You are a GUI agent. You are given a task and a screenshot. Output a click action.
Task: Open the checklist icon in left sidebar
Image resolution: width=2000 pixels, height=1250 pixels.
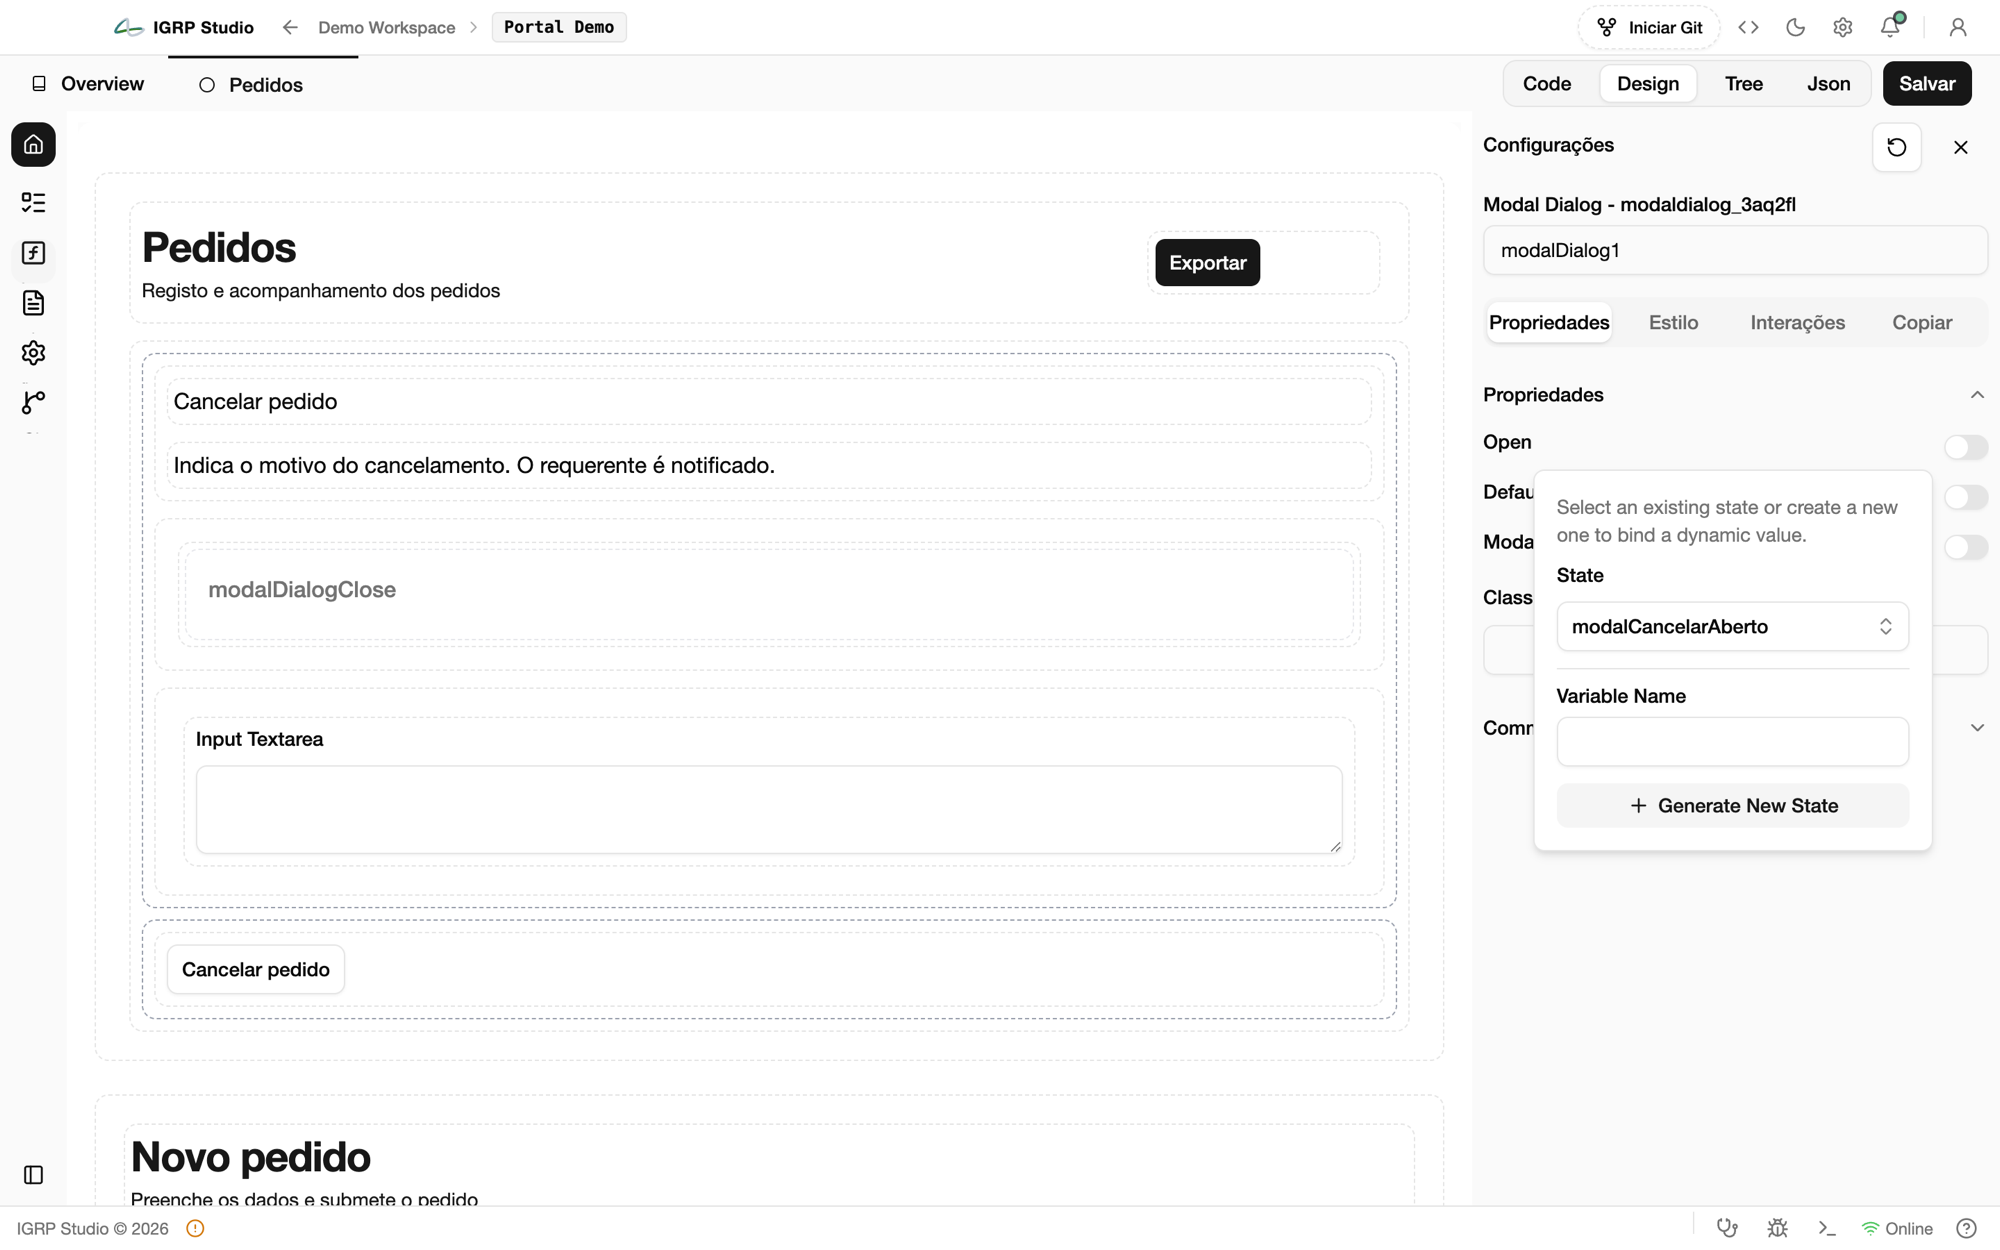pyautogui.click(x=33, y=203)
